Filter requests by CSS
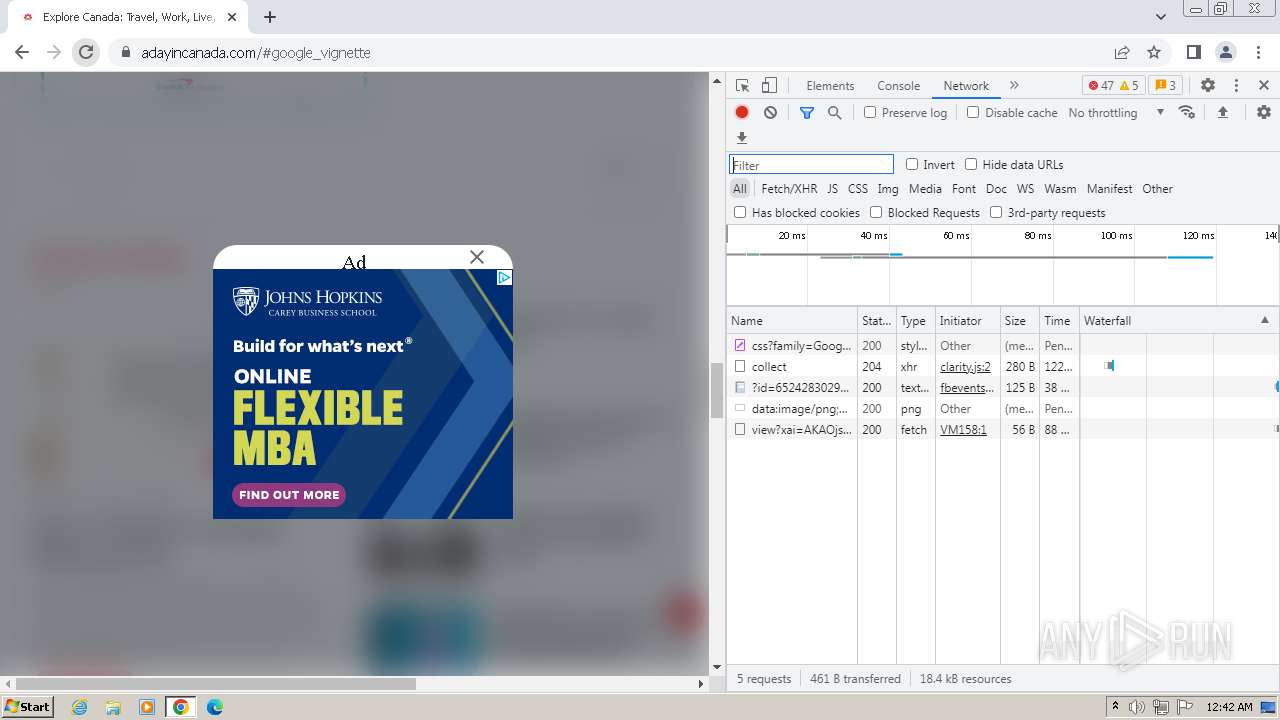The image size is (1280, 720). point(858,188)
